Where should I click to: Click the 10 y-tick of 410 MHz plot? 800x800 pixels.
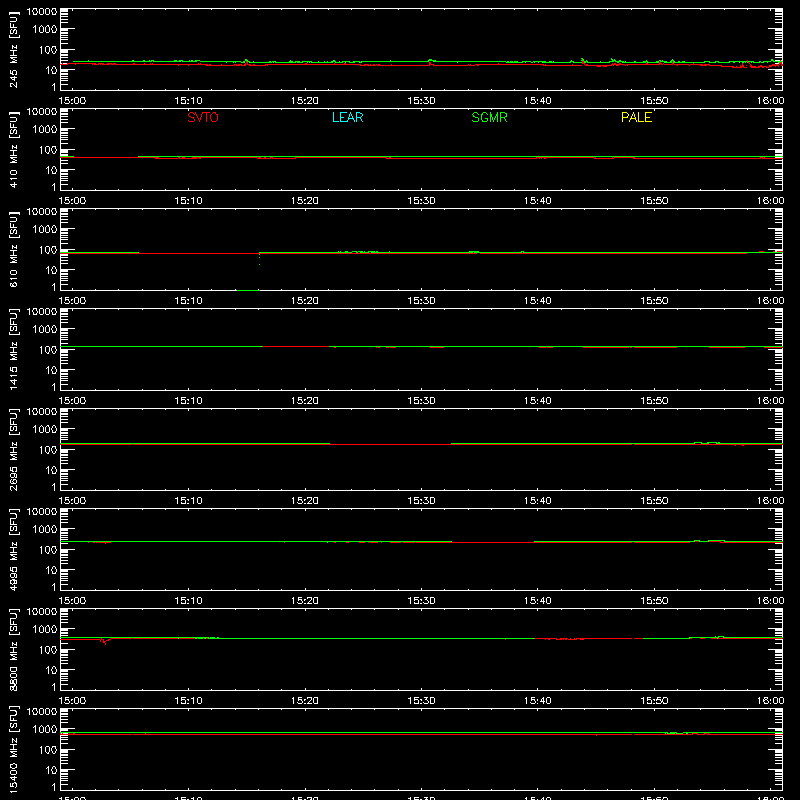[51, 170]
